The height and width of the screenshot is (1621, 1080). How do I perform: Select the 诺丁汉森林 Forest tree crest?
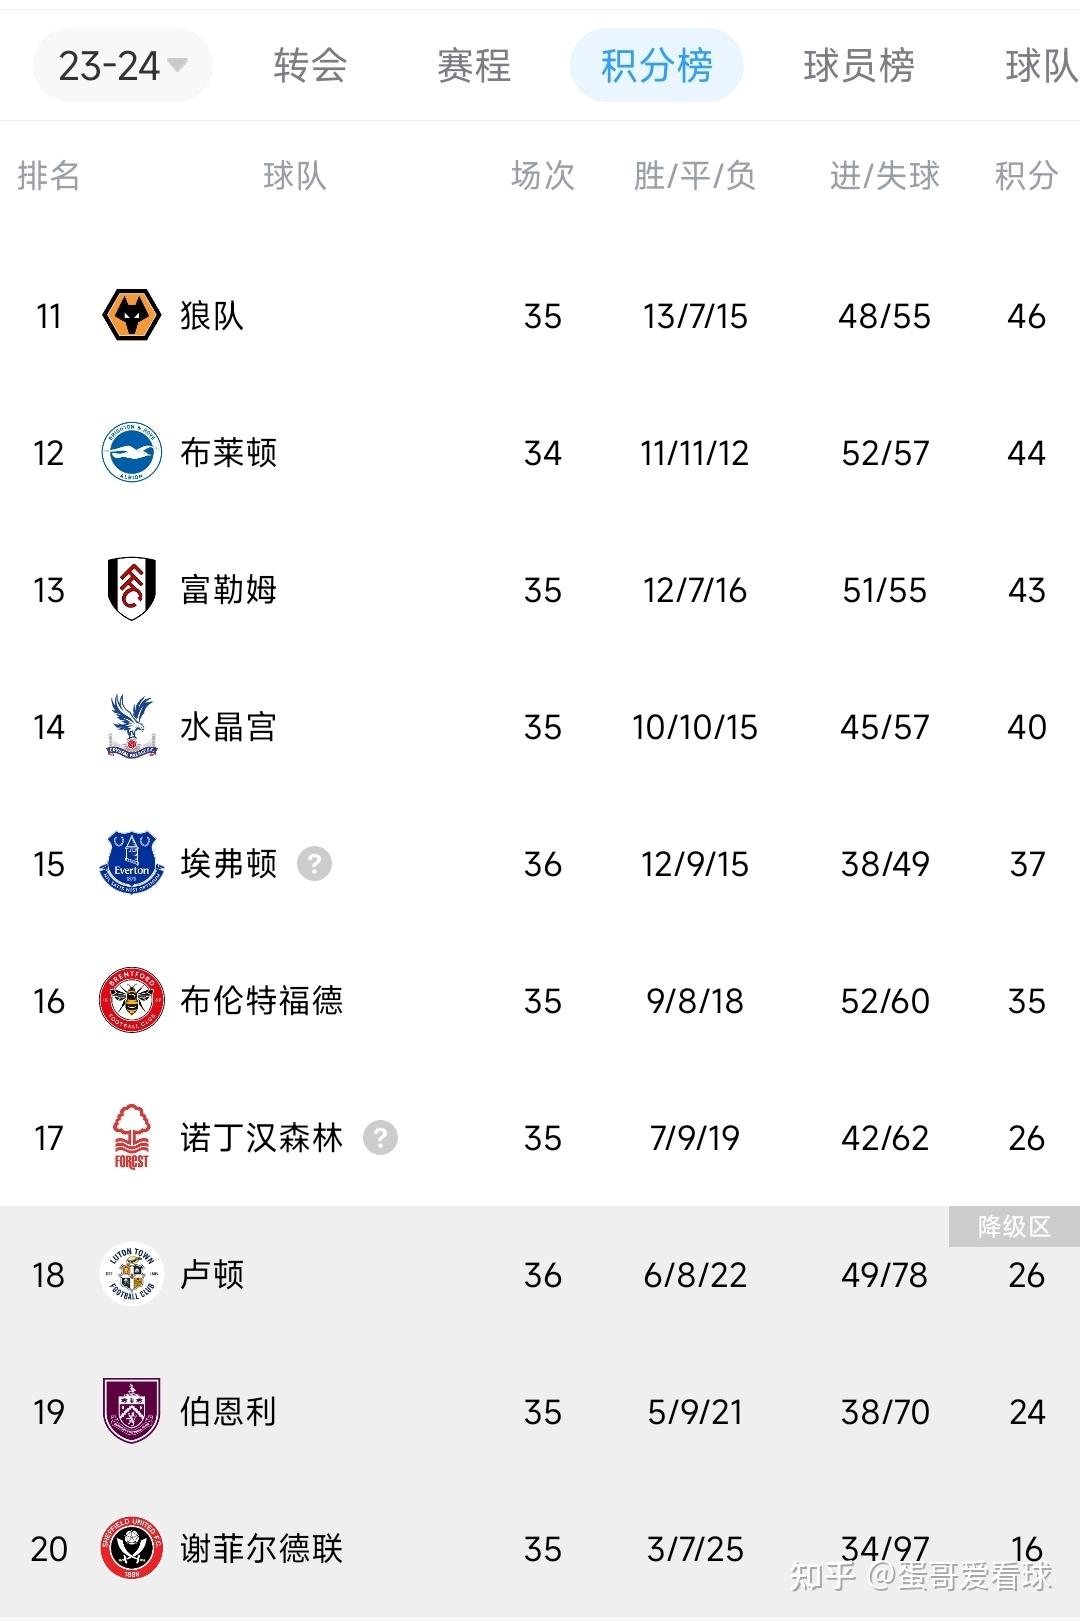tap(131, 1138)
